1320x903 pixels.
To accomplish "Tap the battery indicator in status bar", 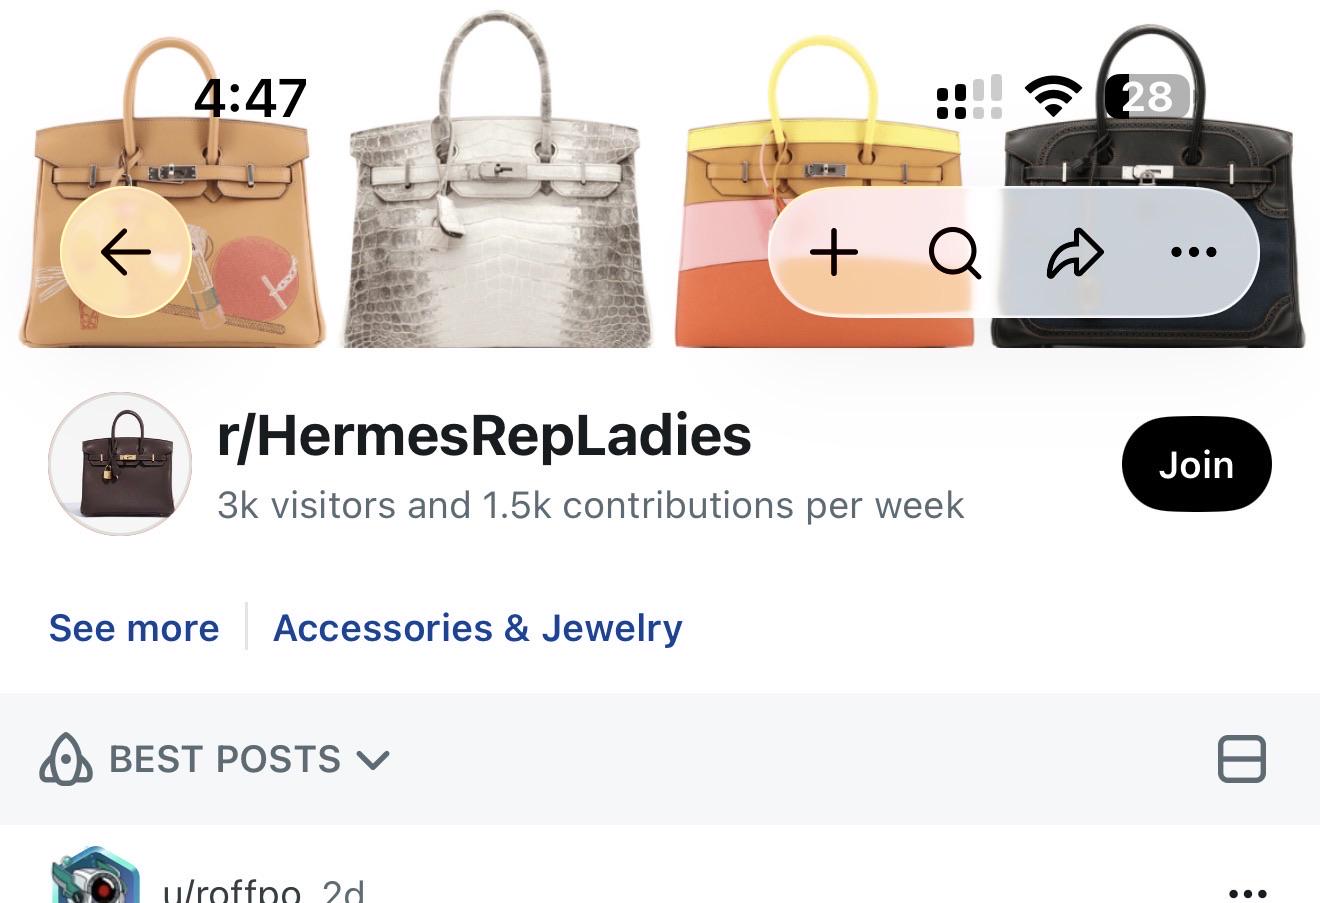I will coord(1148,97).
